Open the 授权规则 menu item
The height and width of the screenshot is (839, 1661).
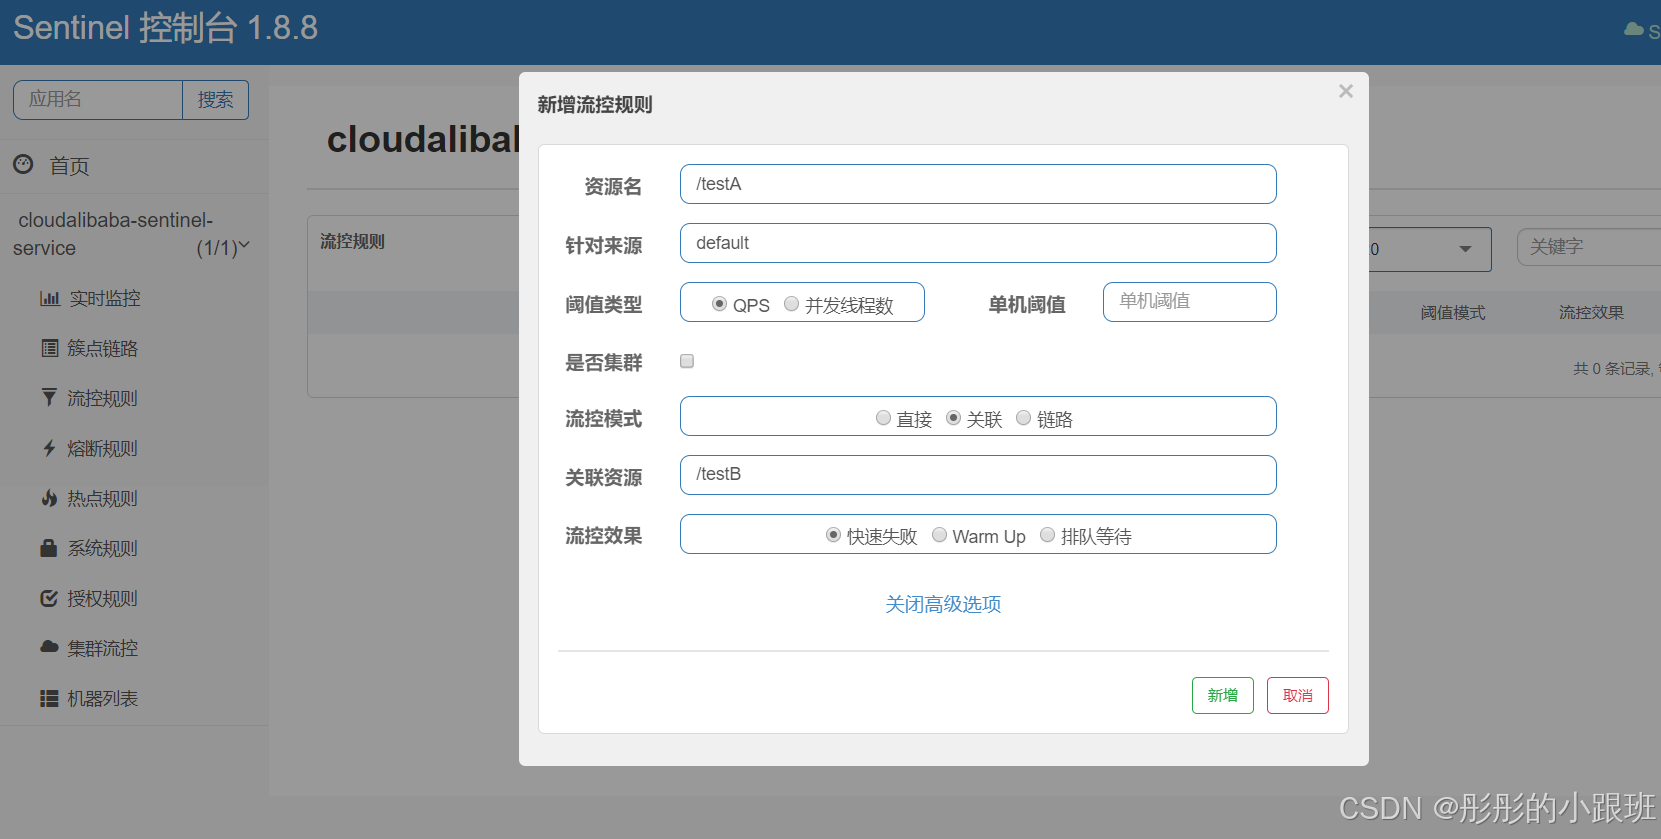click(103, 598)
